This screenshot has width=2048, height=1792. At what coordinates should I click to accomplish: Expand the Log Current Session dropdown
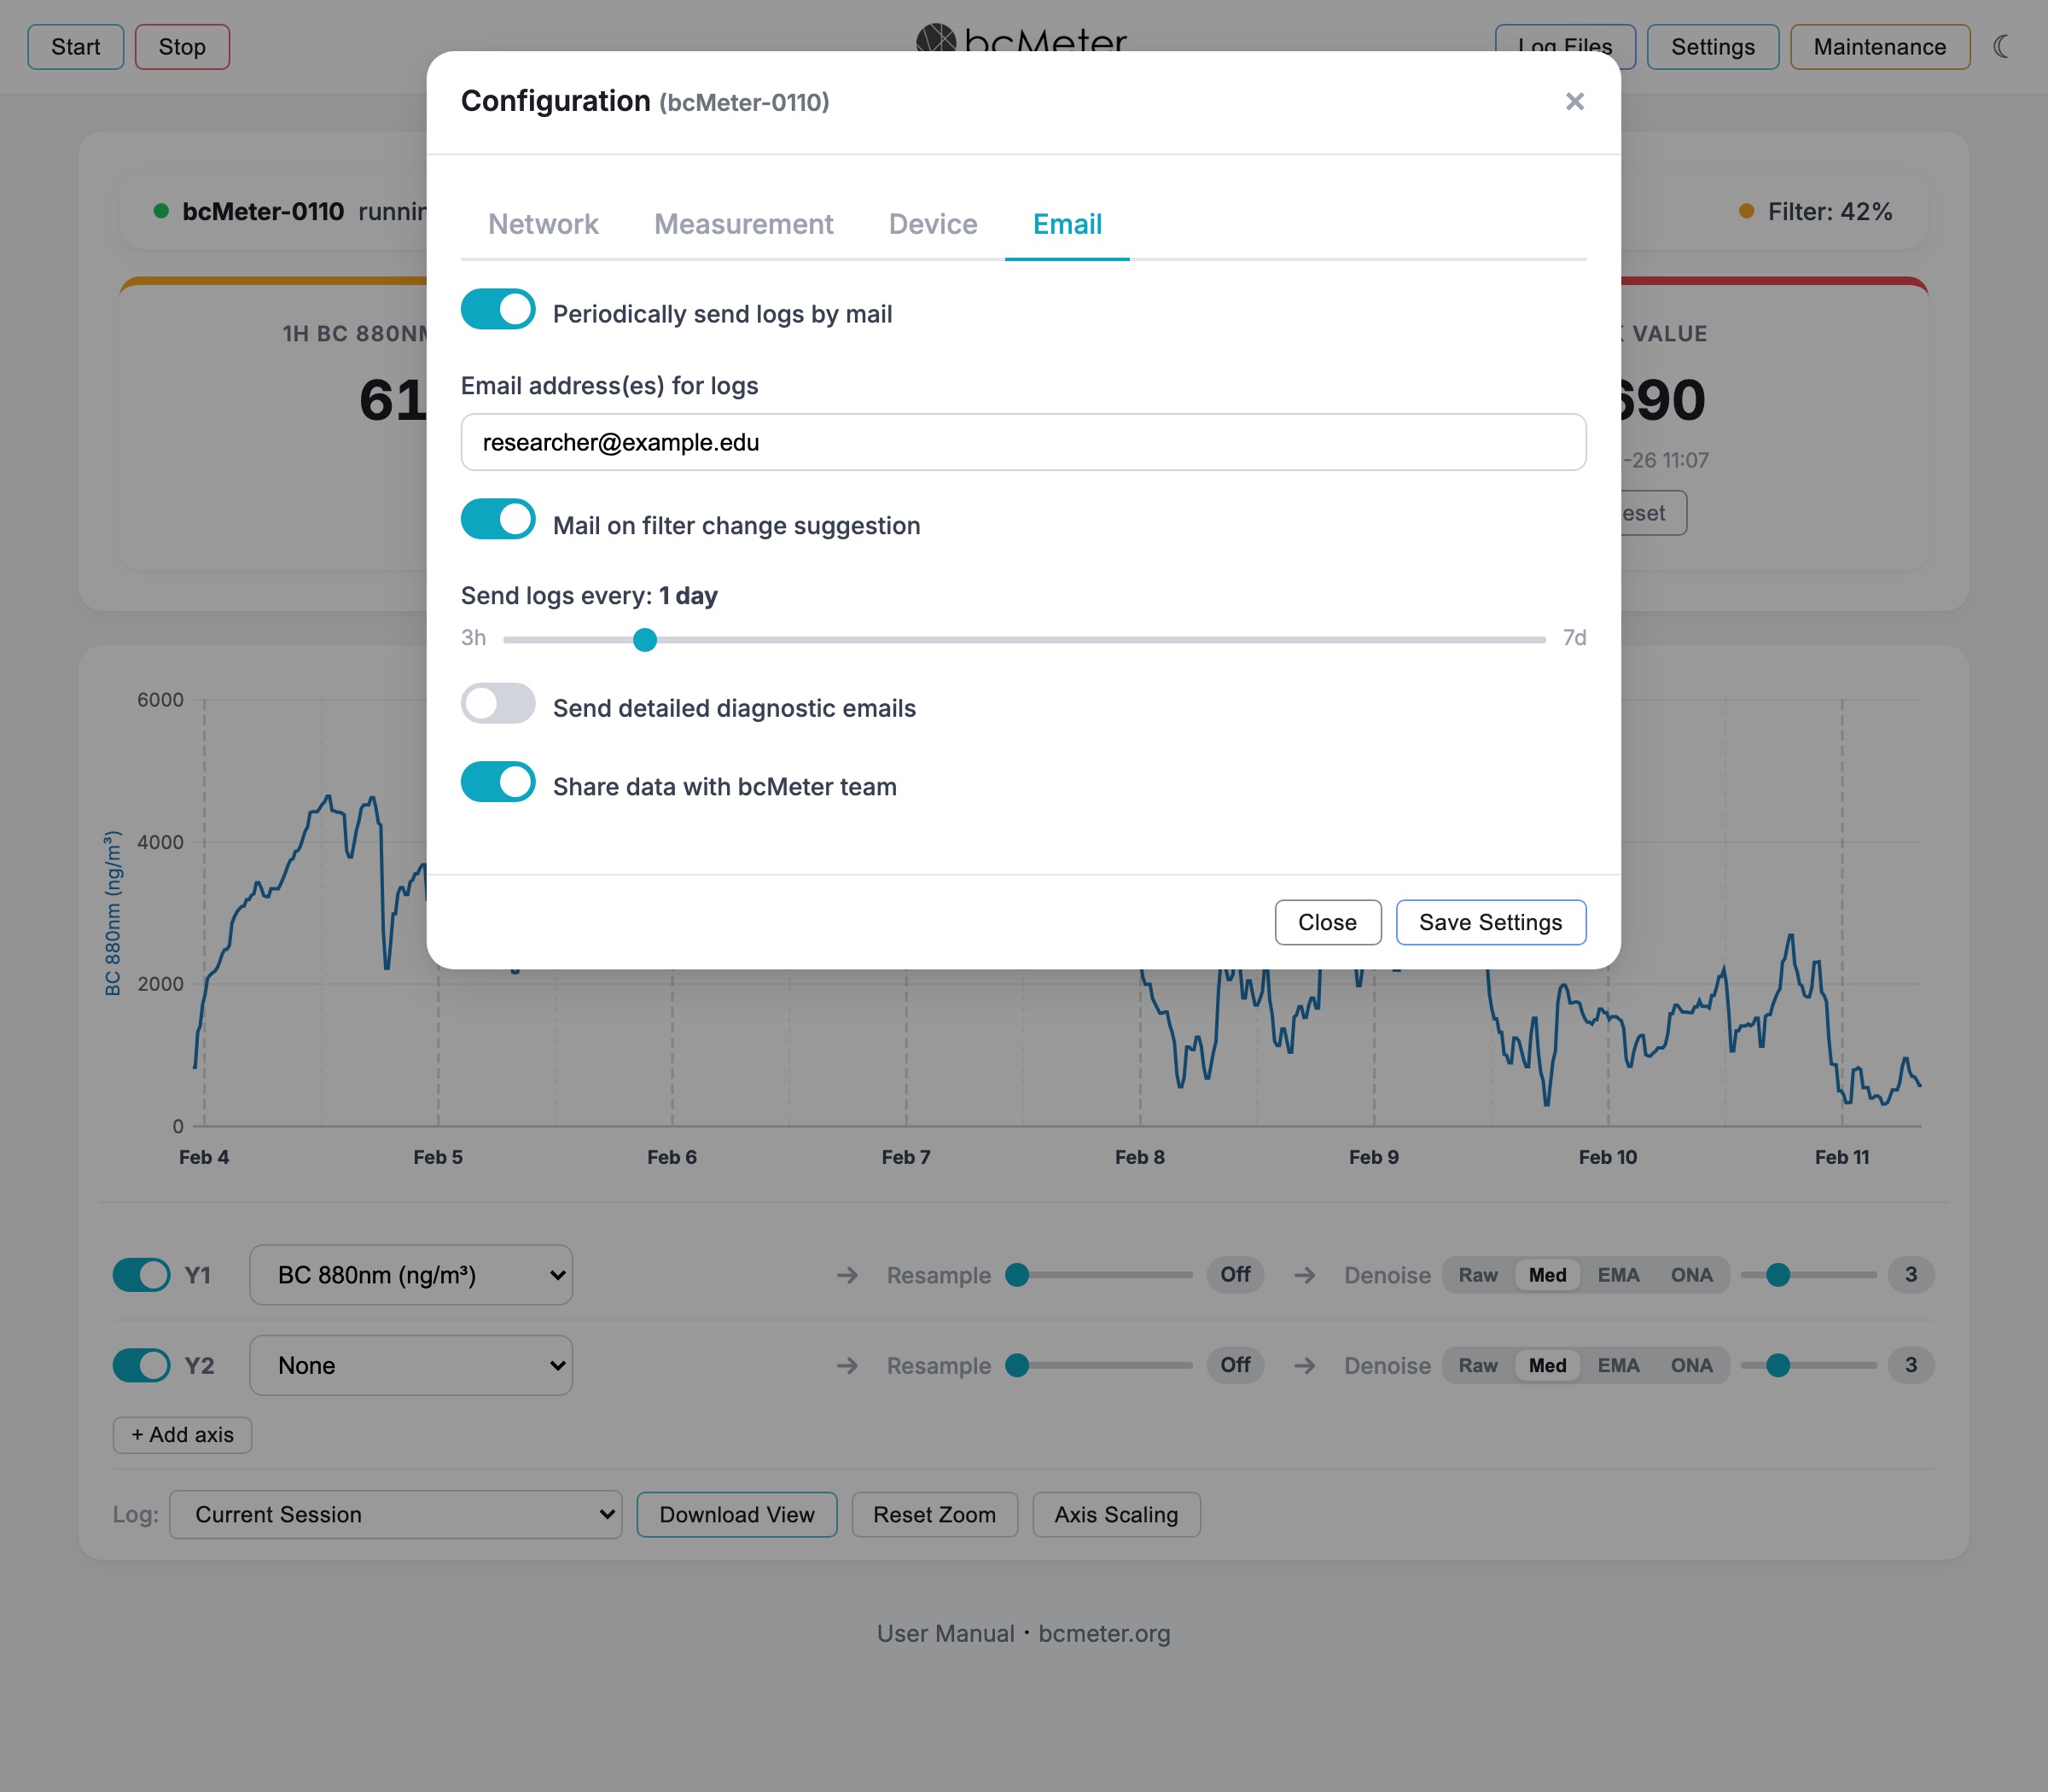pyautogui.click(x=396, y=1514)
